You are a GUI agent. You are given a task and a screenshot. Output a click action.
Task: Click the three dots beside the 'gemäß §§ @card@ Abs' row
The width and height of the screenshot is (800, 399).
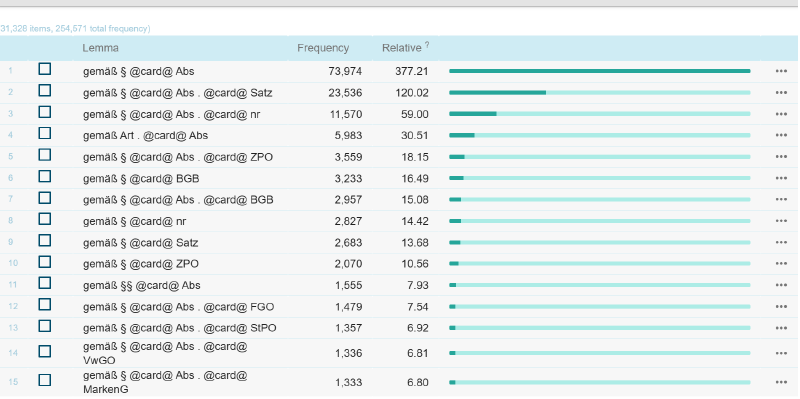point(781,285)
